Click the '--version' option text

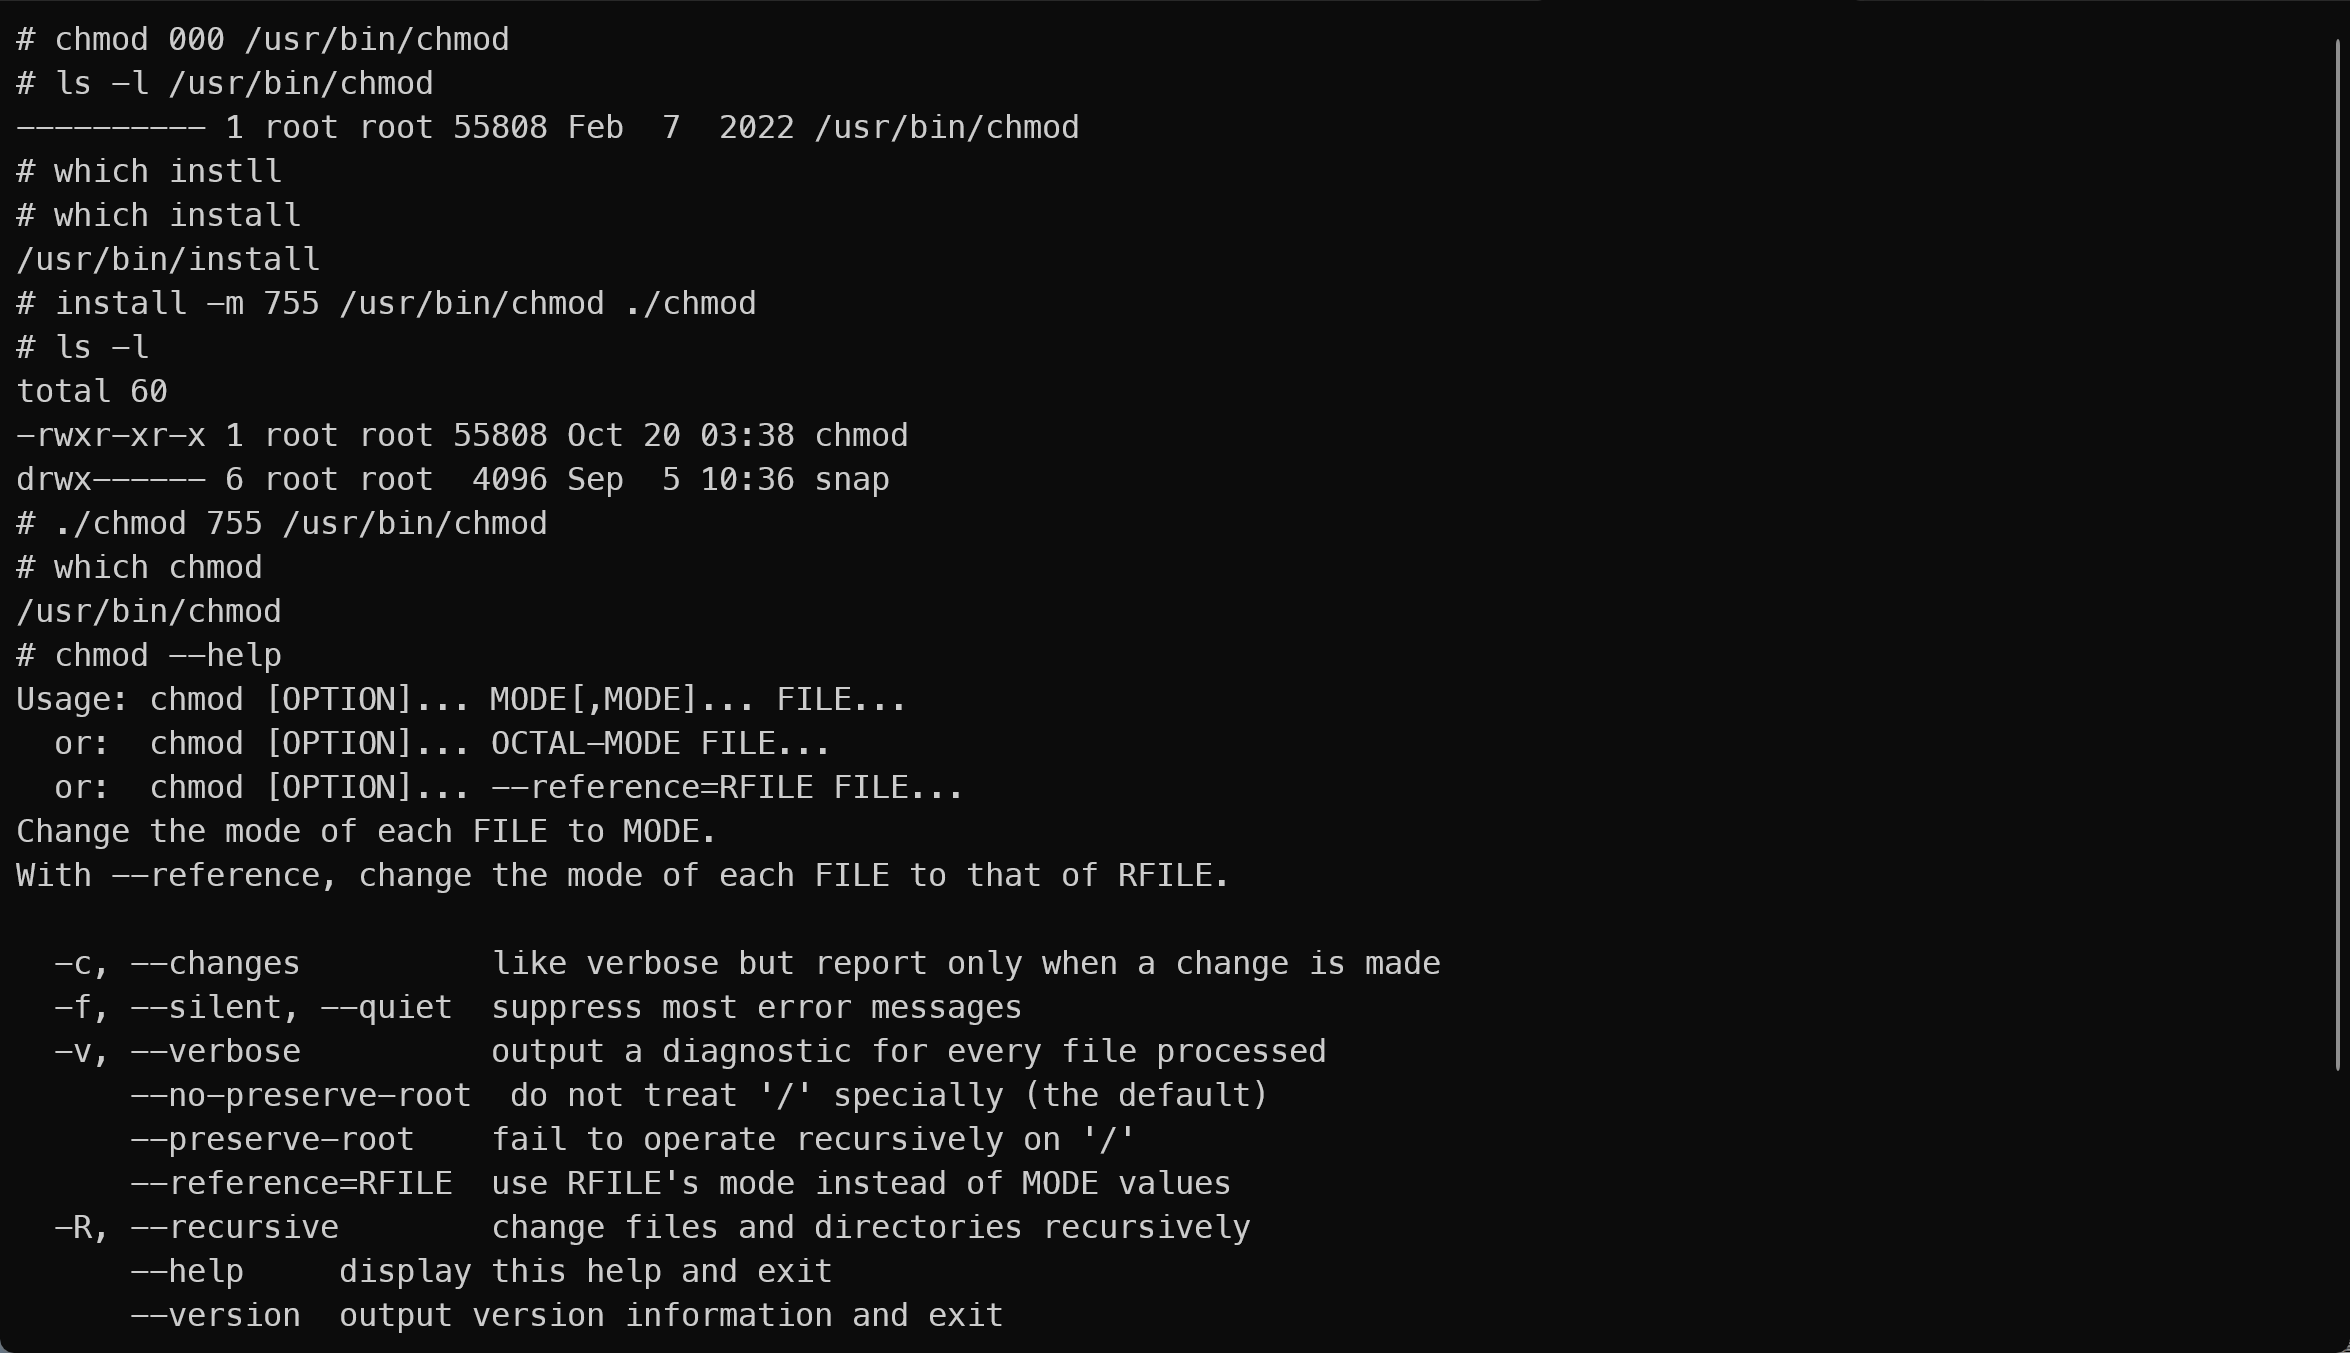coord(215,1316)
